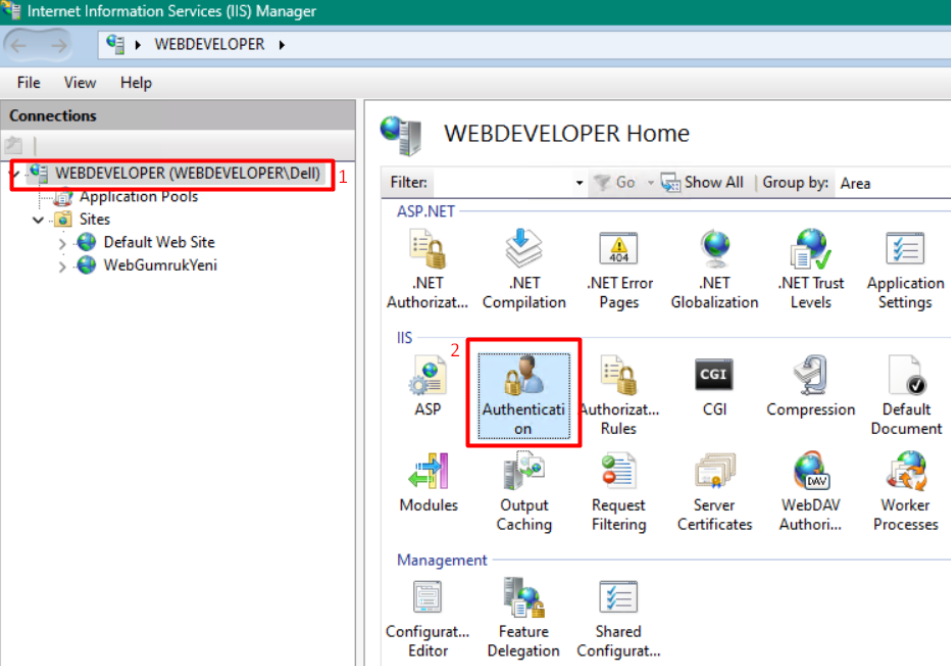
Task: Open Authorization Rules feature
Action: click(619, 395)
